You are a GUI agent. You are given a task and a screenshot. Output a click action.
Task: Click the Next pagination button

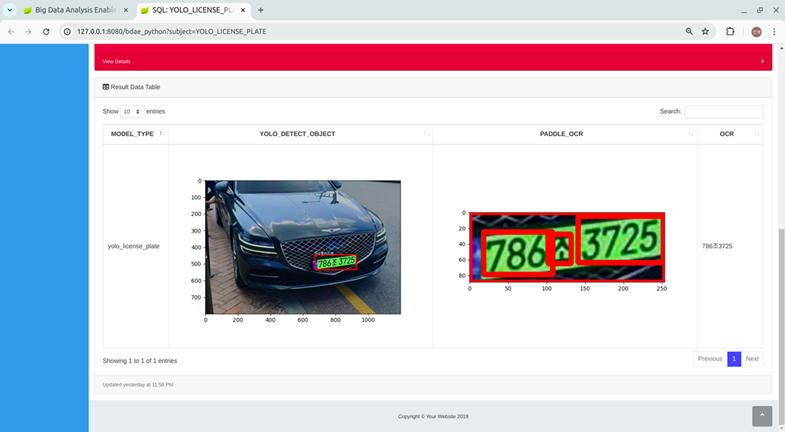[x=752, y=358]
